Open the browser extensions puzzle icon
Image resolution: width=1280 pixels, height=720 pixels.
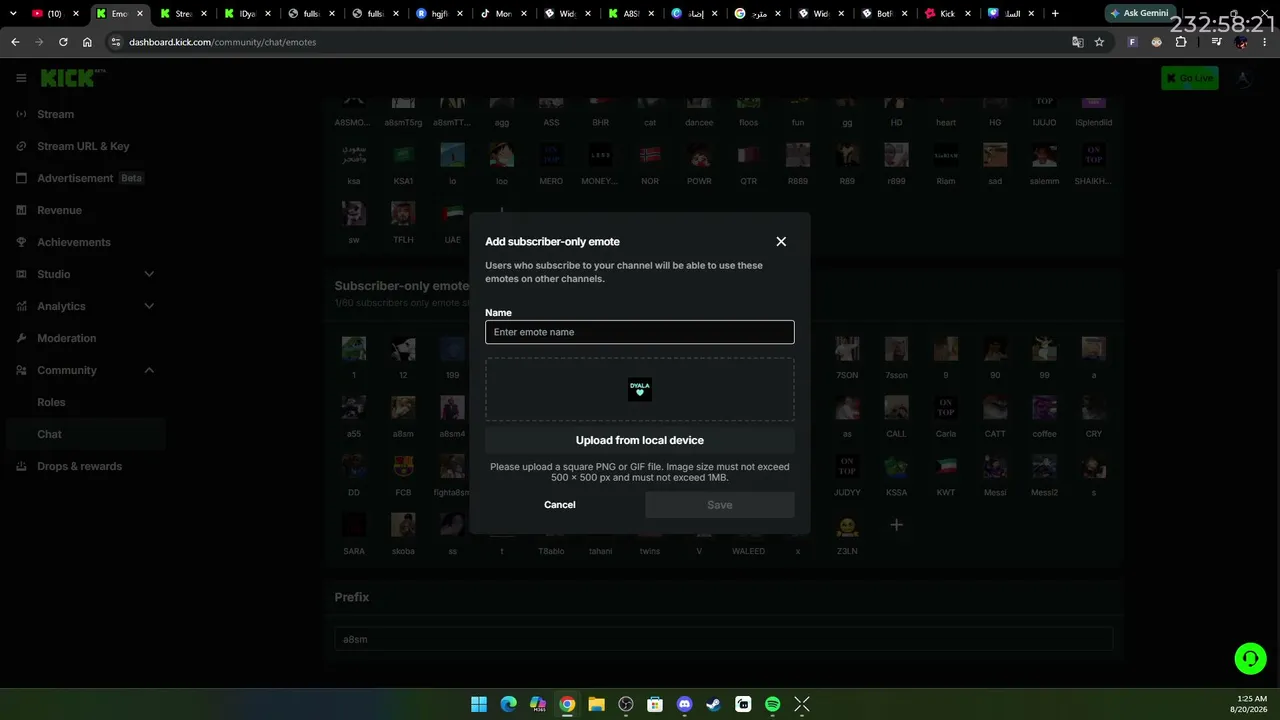[1181, 42]
